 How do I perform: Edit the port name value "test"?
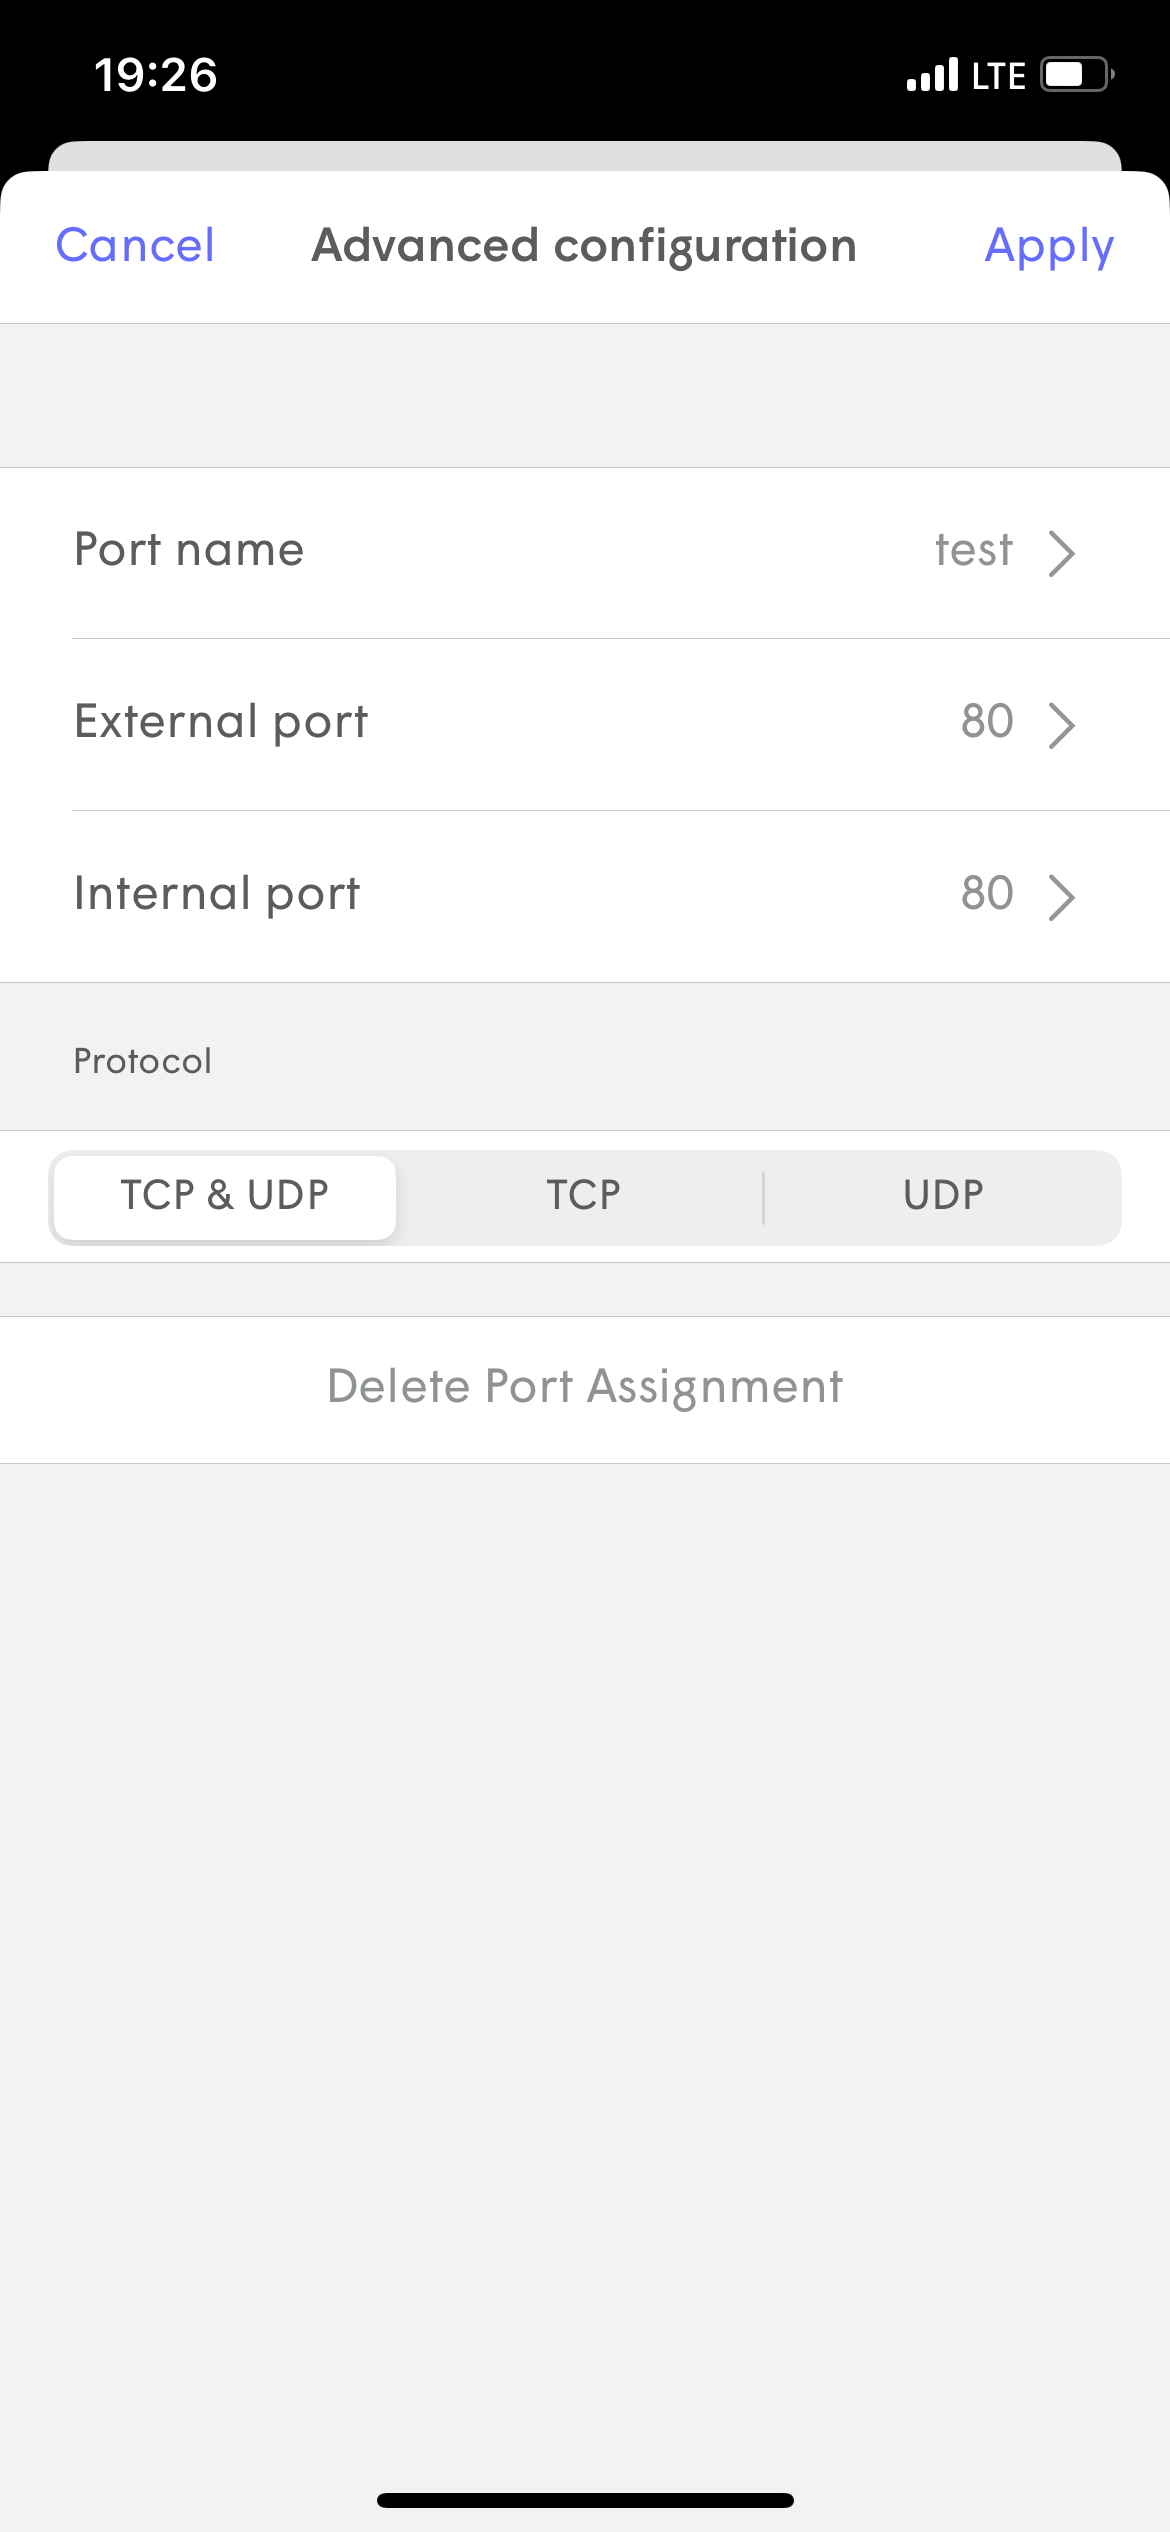[973, 551]
